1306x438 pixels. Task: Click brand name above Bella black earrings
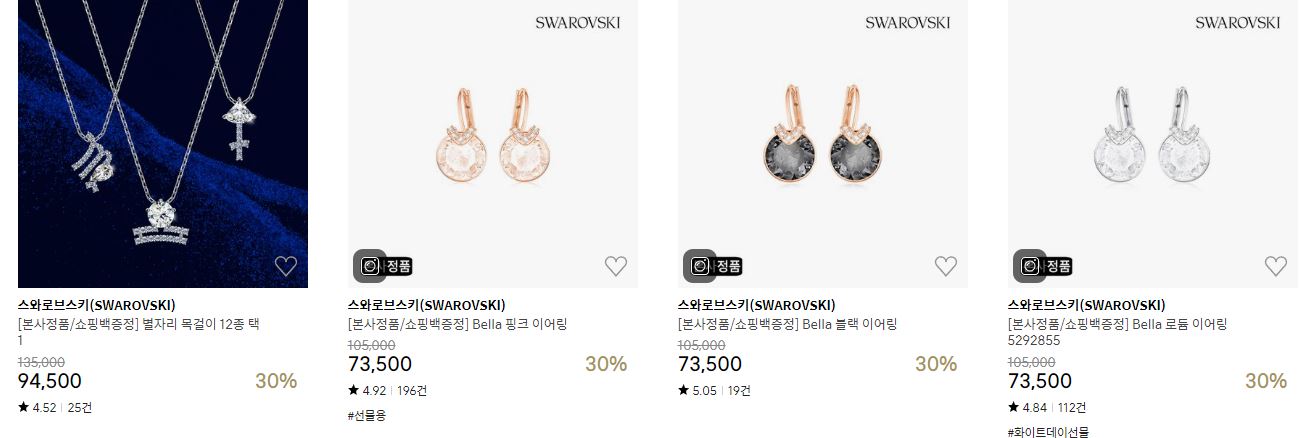(757, 305)
